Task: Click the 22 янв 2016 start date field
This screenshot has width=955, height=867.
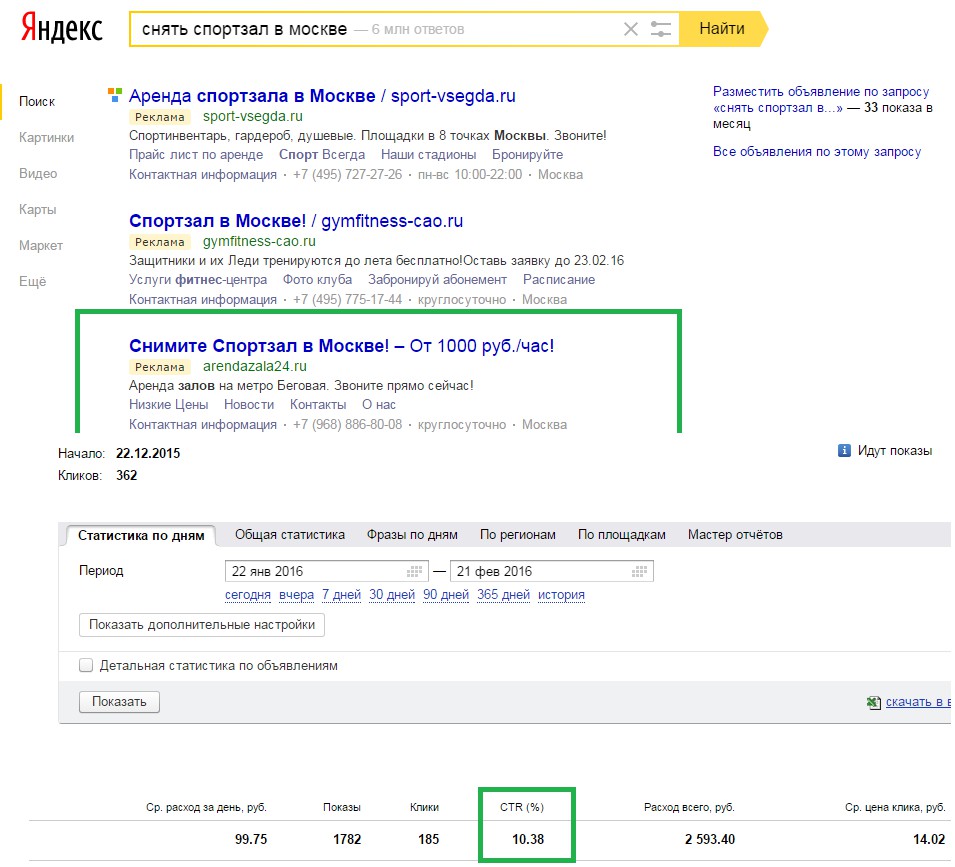Action: pyautogui.click(x=327, y=571)
